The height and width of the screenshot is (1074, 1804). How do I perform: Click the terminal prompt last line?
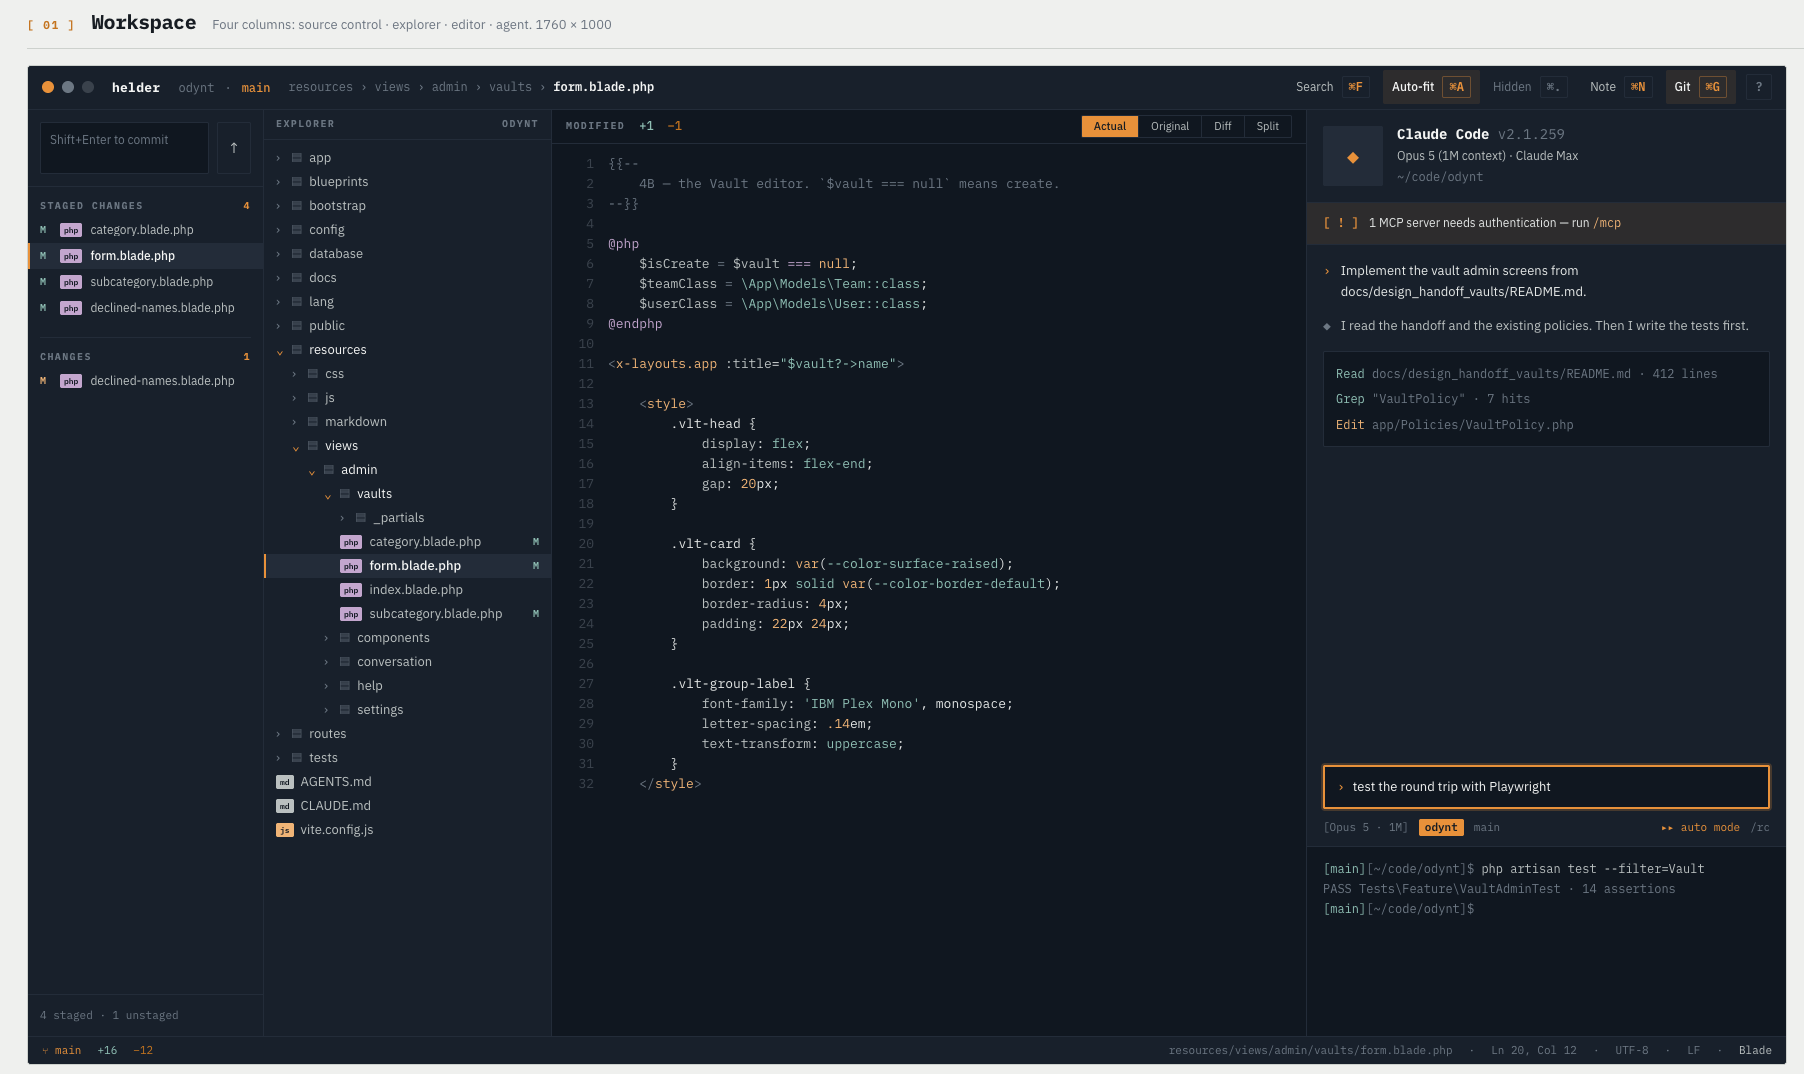tap(1399, 909)
